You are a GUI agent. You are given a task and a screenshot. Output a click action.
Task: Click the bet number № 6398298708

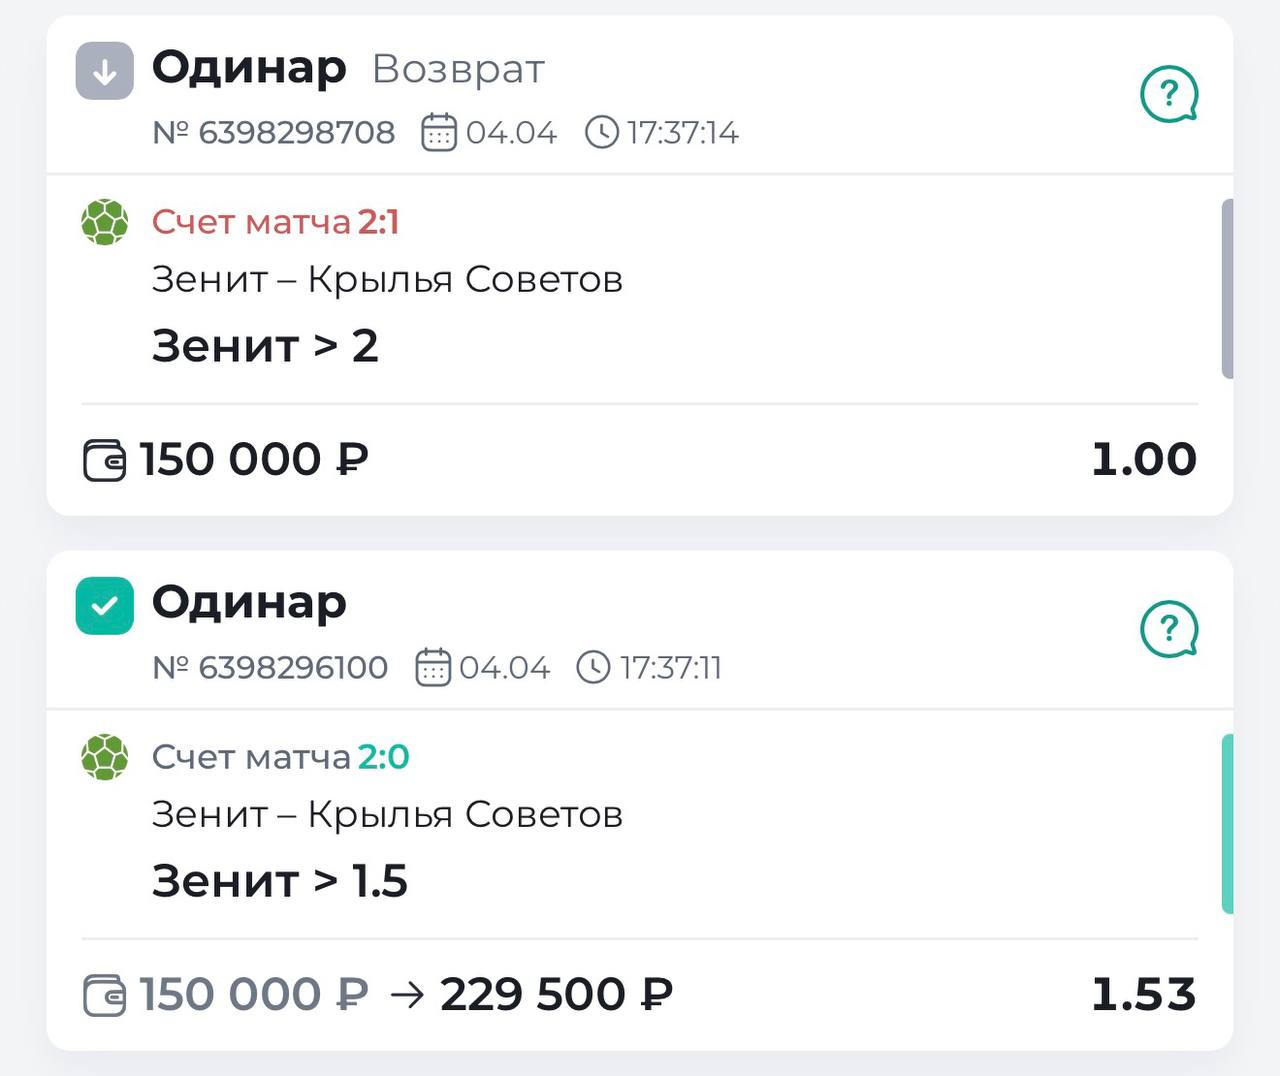274,132
